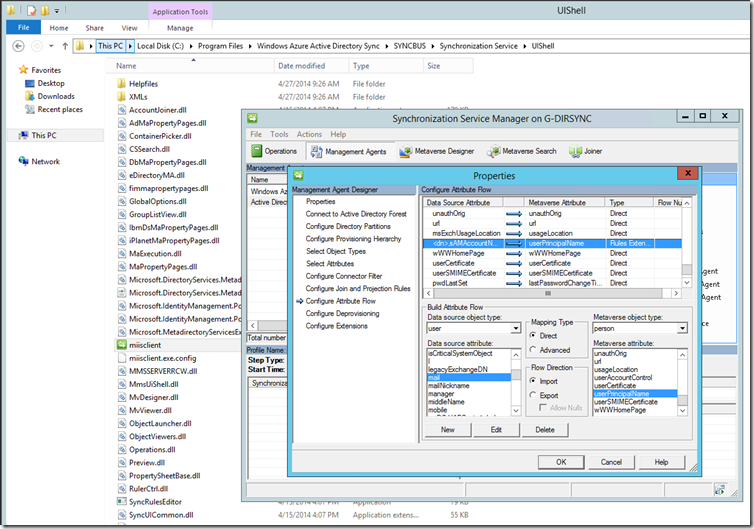Expand the chevron after This PC in address bar
The image size is (754, 529).
point(130,46)
